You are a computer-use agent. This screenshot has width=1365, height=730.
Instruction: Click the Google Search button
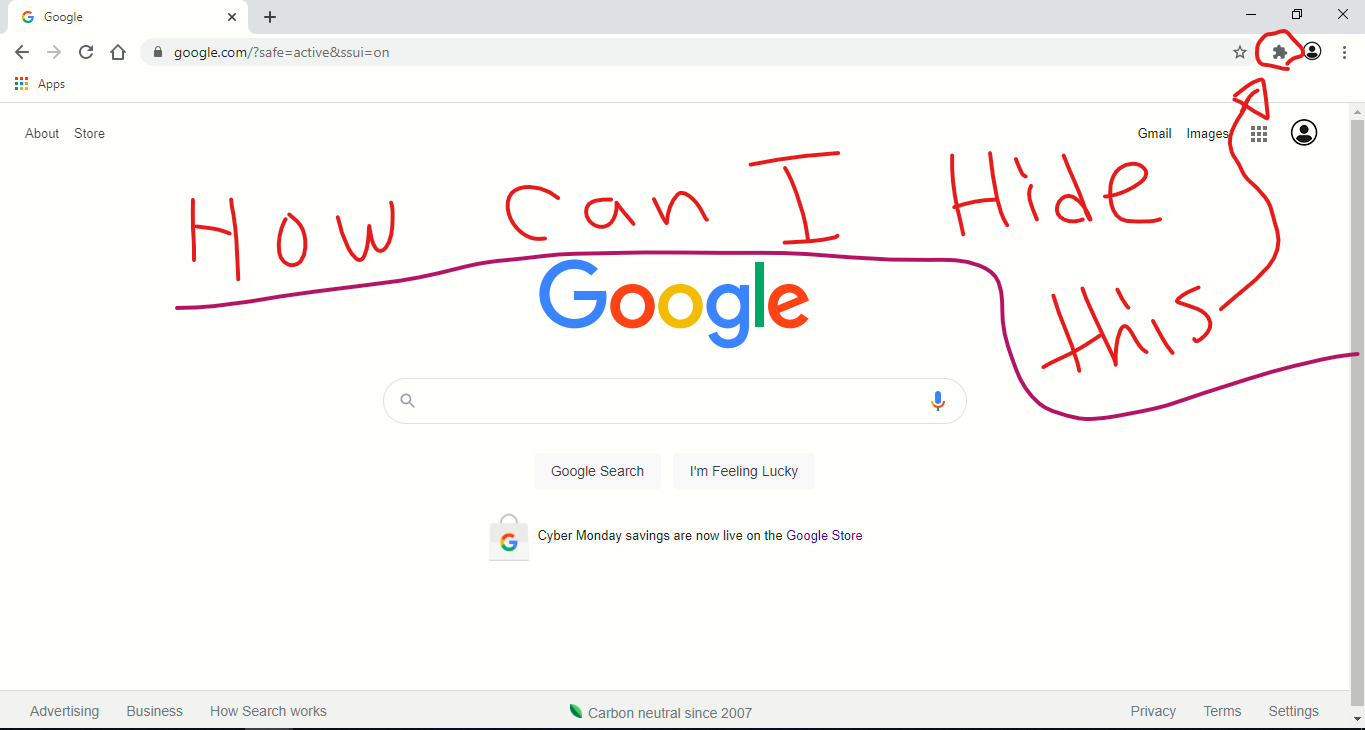point(598,471)
